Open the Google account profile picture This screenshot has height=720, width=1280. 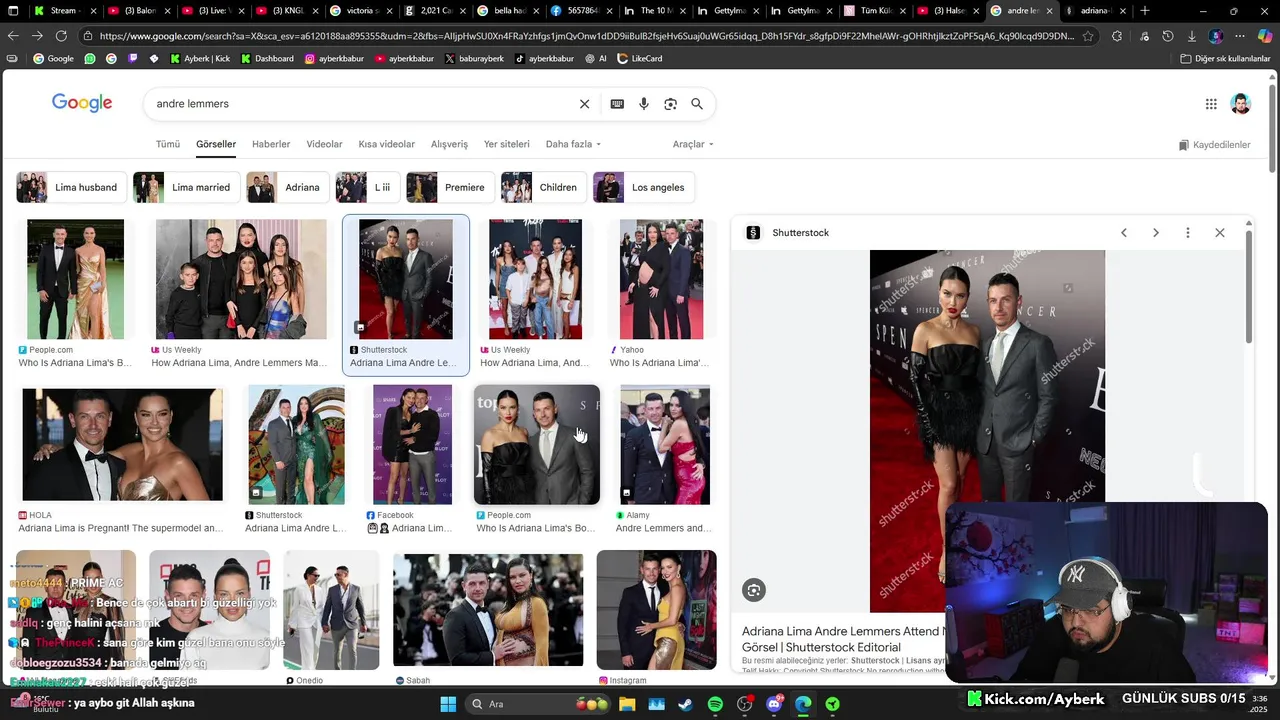(1240, 104)
